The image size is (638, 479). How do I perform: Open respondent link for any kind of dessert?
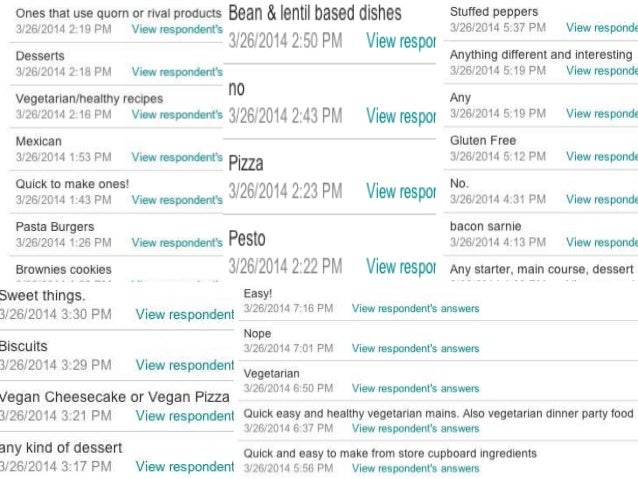[x=185, y=466]
